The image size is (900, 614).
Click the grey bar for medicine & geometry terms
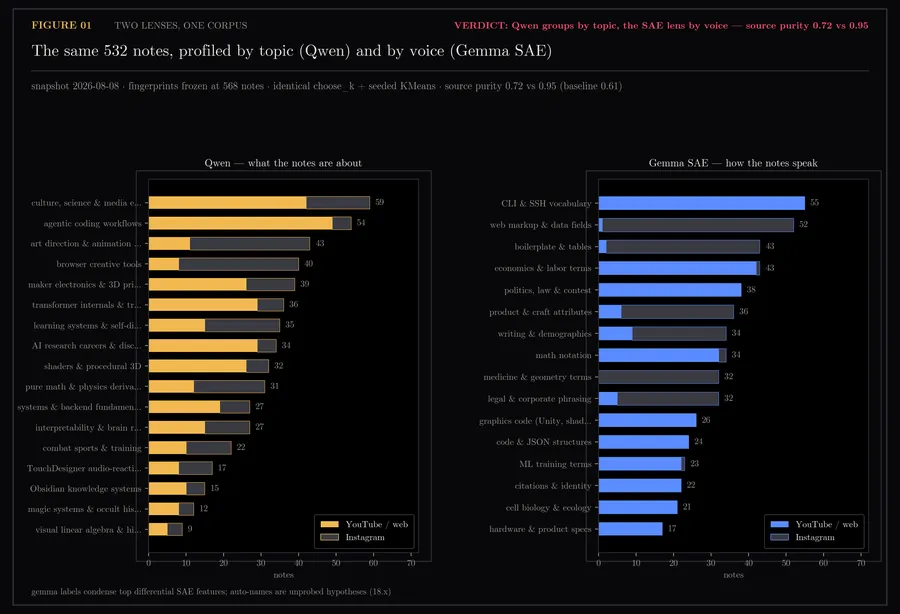coord(658,377)
